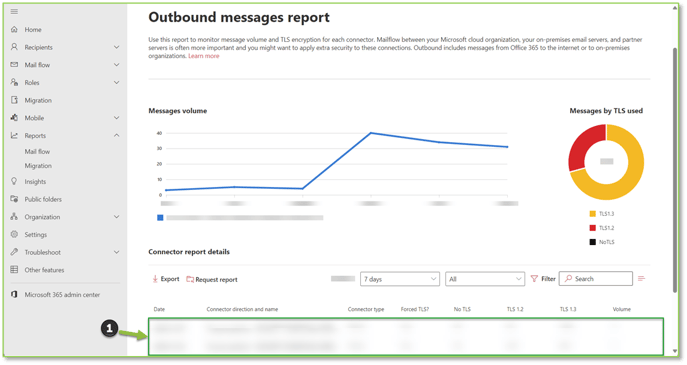
Task: Expand the Troubleshoot section
Action: click(x=117, y=252)
